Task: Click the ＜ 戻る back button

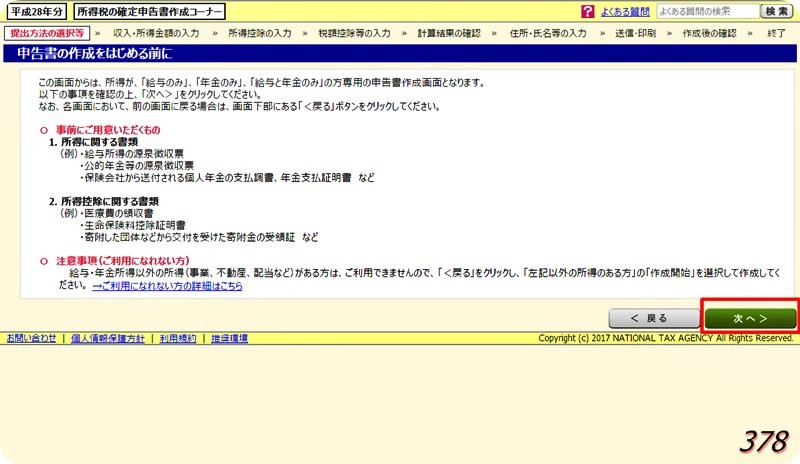Action: pos(654,318)
